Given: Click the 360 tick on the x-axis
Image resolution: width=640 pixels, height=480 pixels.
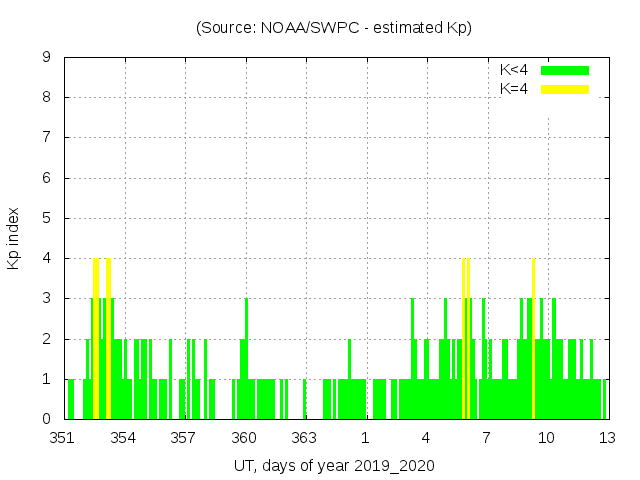Looking at the screenshot, I should pos(244,438).
